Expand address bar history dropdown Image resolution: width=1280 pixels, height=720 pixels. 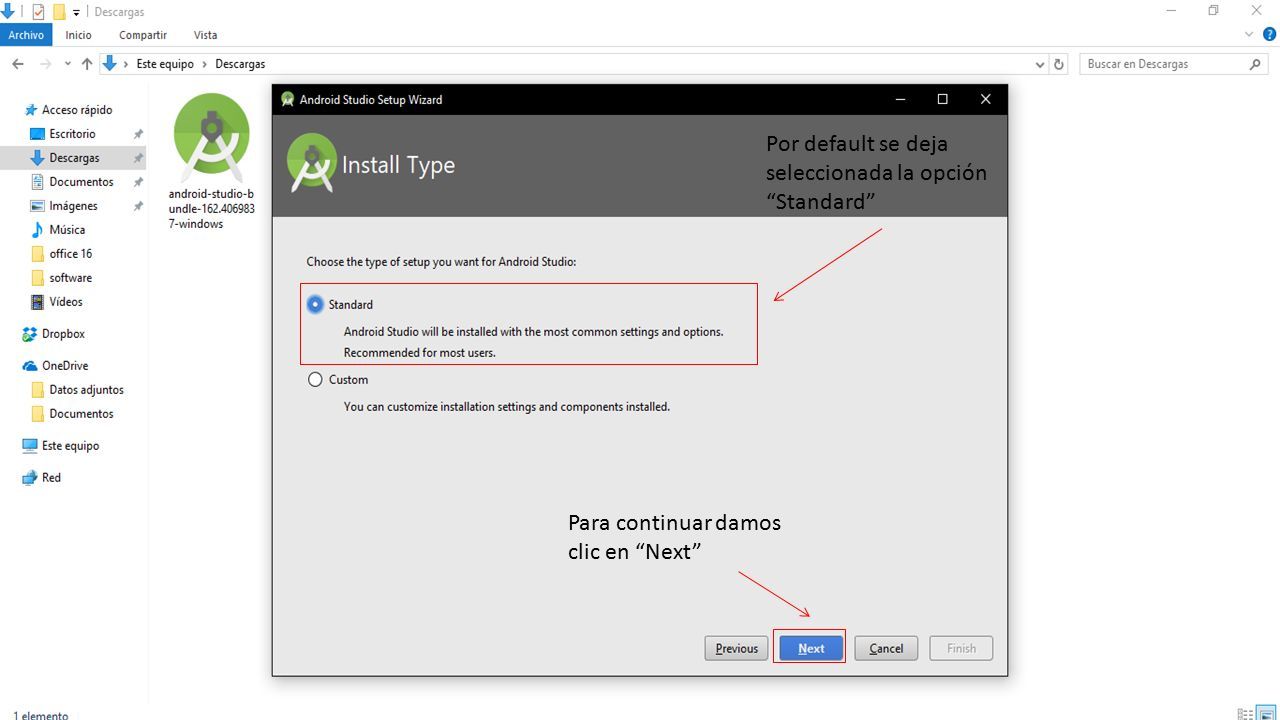(1040, 64)
